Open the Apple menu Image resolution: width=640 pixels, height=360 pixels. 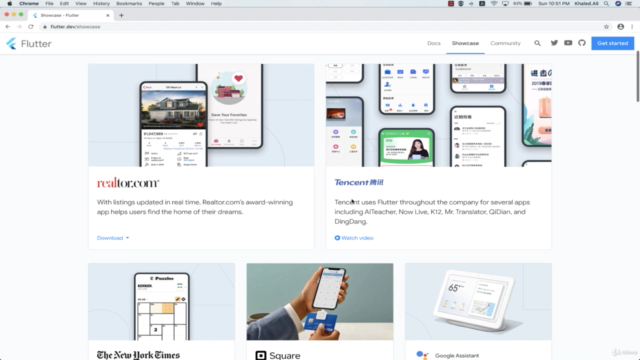point(9,4)
